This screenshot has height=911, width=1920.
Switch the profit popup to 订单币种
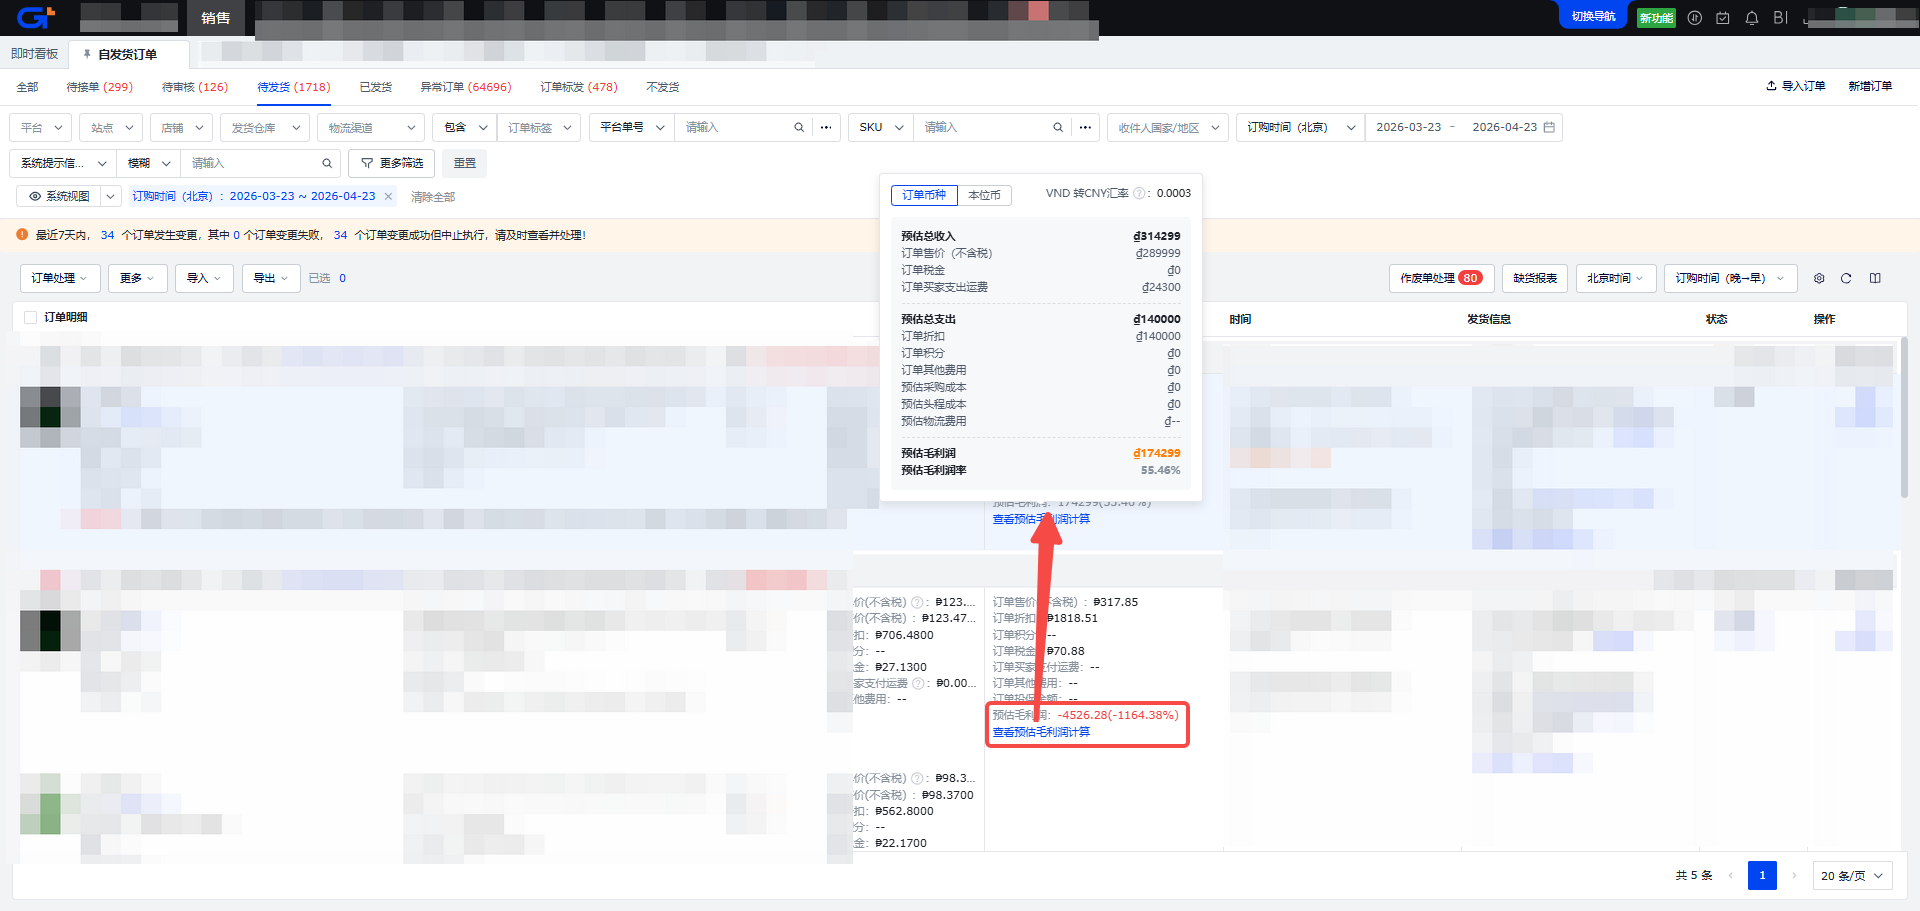(924, 195)
